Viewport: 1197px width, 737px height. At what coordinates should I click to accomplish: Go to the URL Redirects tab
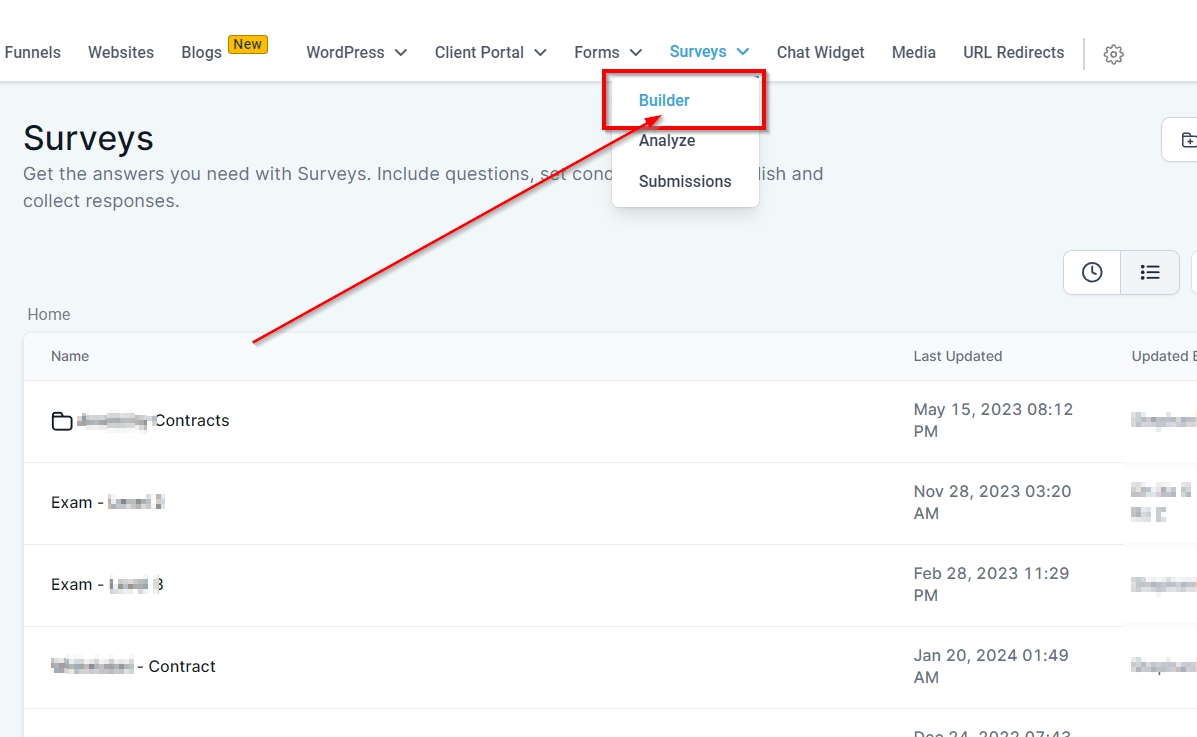click(x=1013, y=52)
